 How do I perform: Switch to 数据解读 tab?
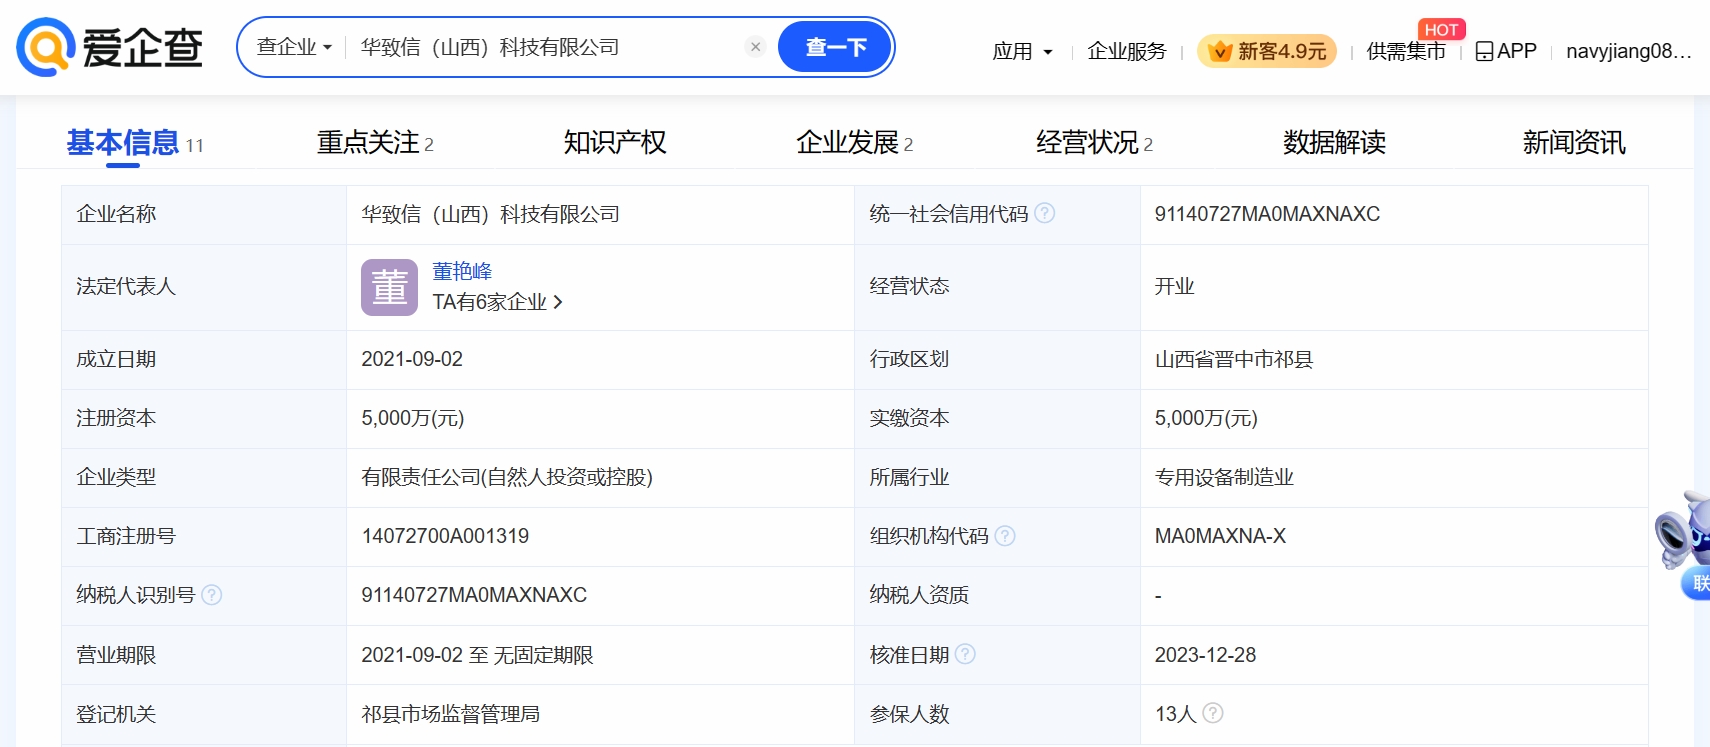point(1334,143)
